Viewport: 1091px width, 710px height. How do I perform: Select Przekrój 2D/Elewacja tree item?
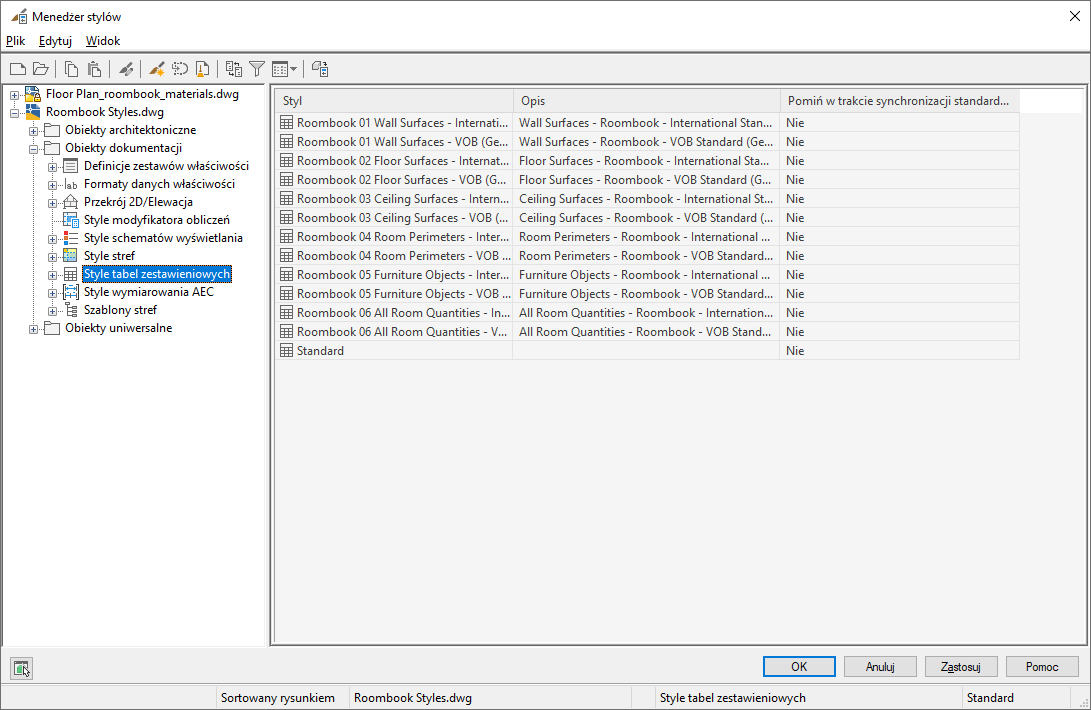tap(138, 202)
